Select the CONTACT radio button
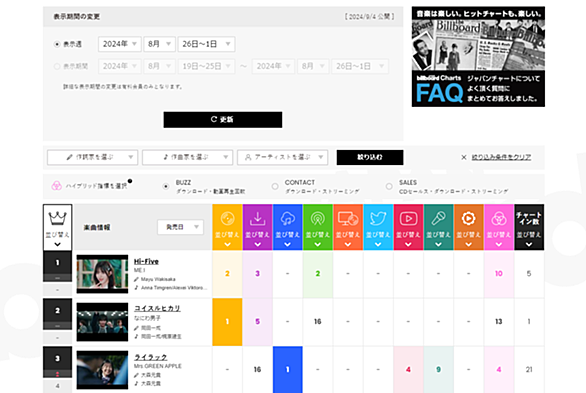 tap(275, 186)
